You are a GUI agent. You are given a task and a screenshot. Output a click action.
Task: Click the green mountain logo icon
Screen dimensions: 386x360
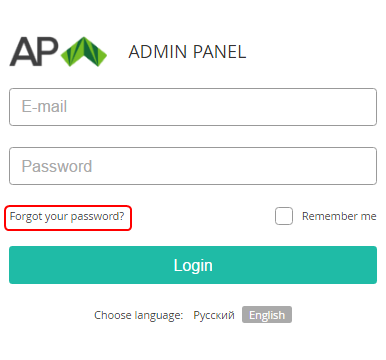84,52
